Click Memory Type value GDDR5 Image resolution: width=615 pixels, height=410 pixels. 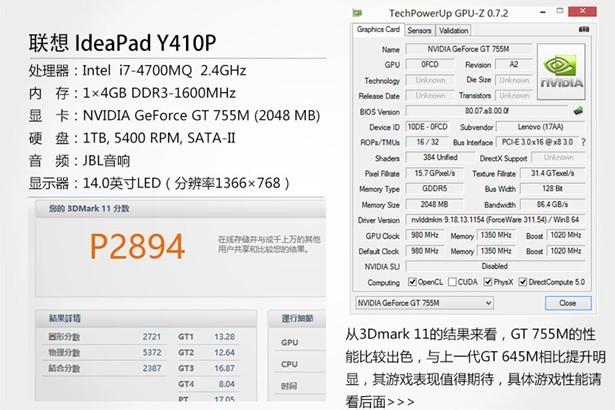435,189
